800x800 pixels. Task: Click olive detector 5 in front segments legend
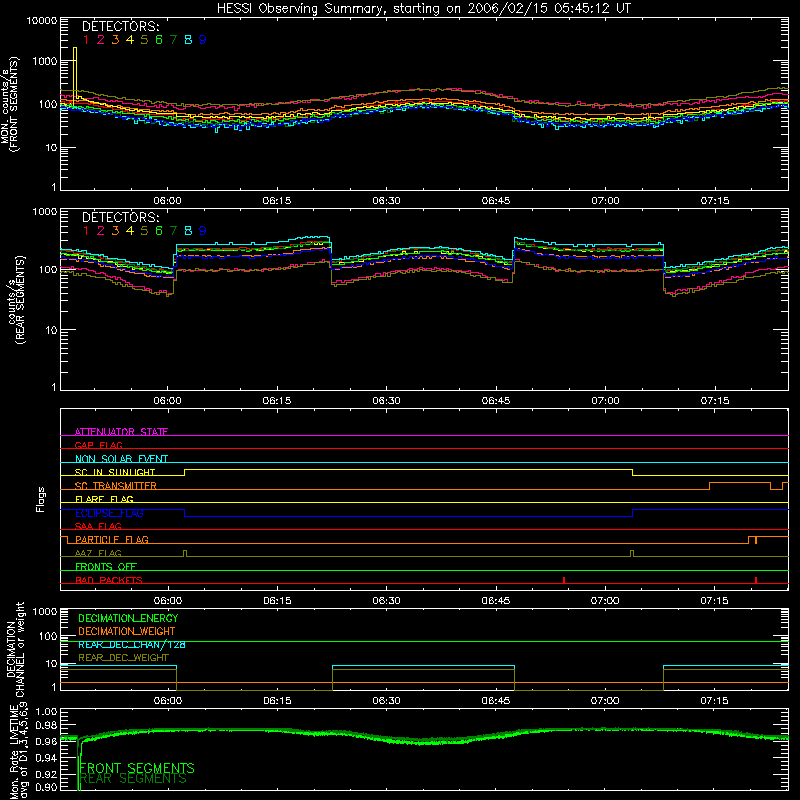144,39
